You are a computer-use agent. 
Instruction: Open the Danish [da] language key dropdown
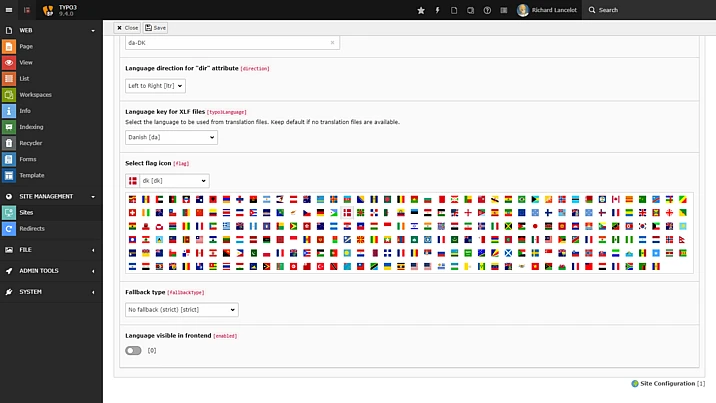click(170, 138)
